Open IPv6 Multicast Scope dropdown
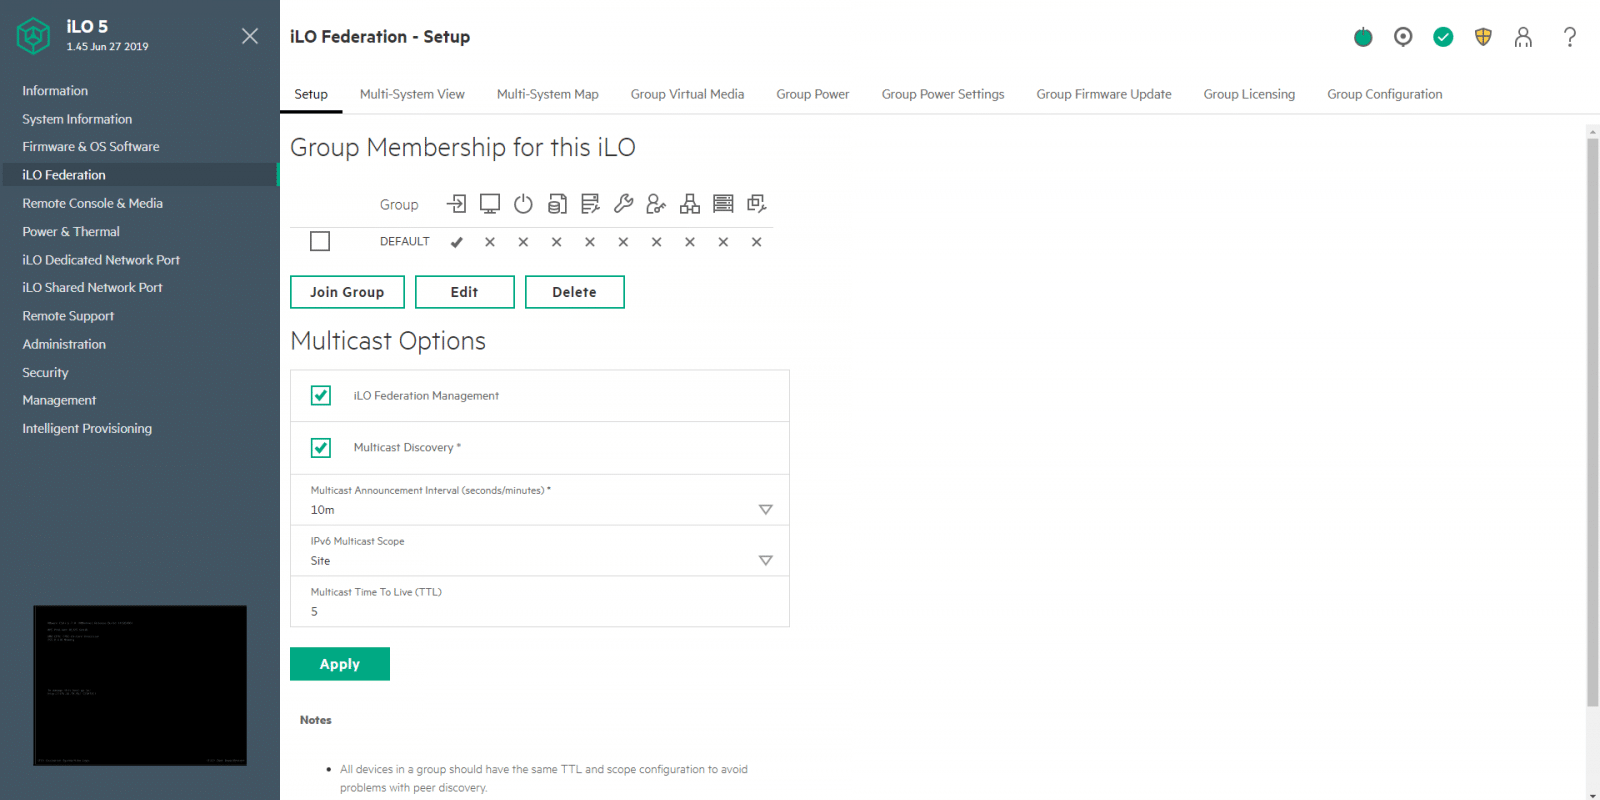This screenshot has height=800, width=1600. (x=540, y=551)
